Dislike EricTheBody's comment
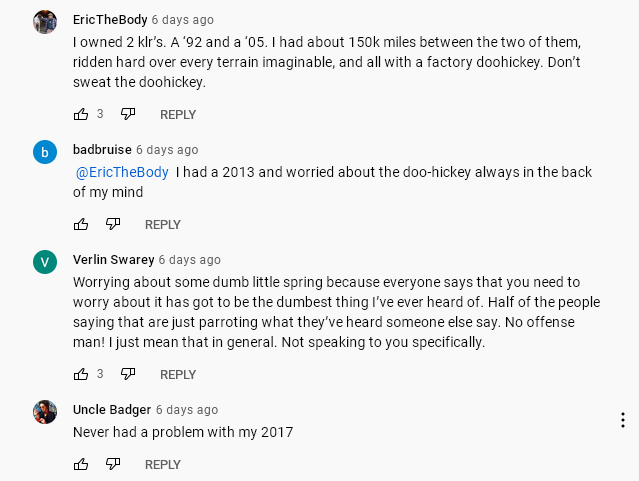The width and height of the screenshot is (639, 481). click(128, 114)
